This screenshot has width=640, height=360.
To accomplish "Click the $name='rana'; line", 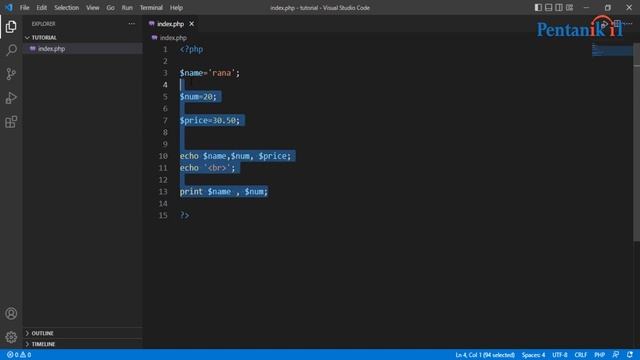I will coord(209,73).
